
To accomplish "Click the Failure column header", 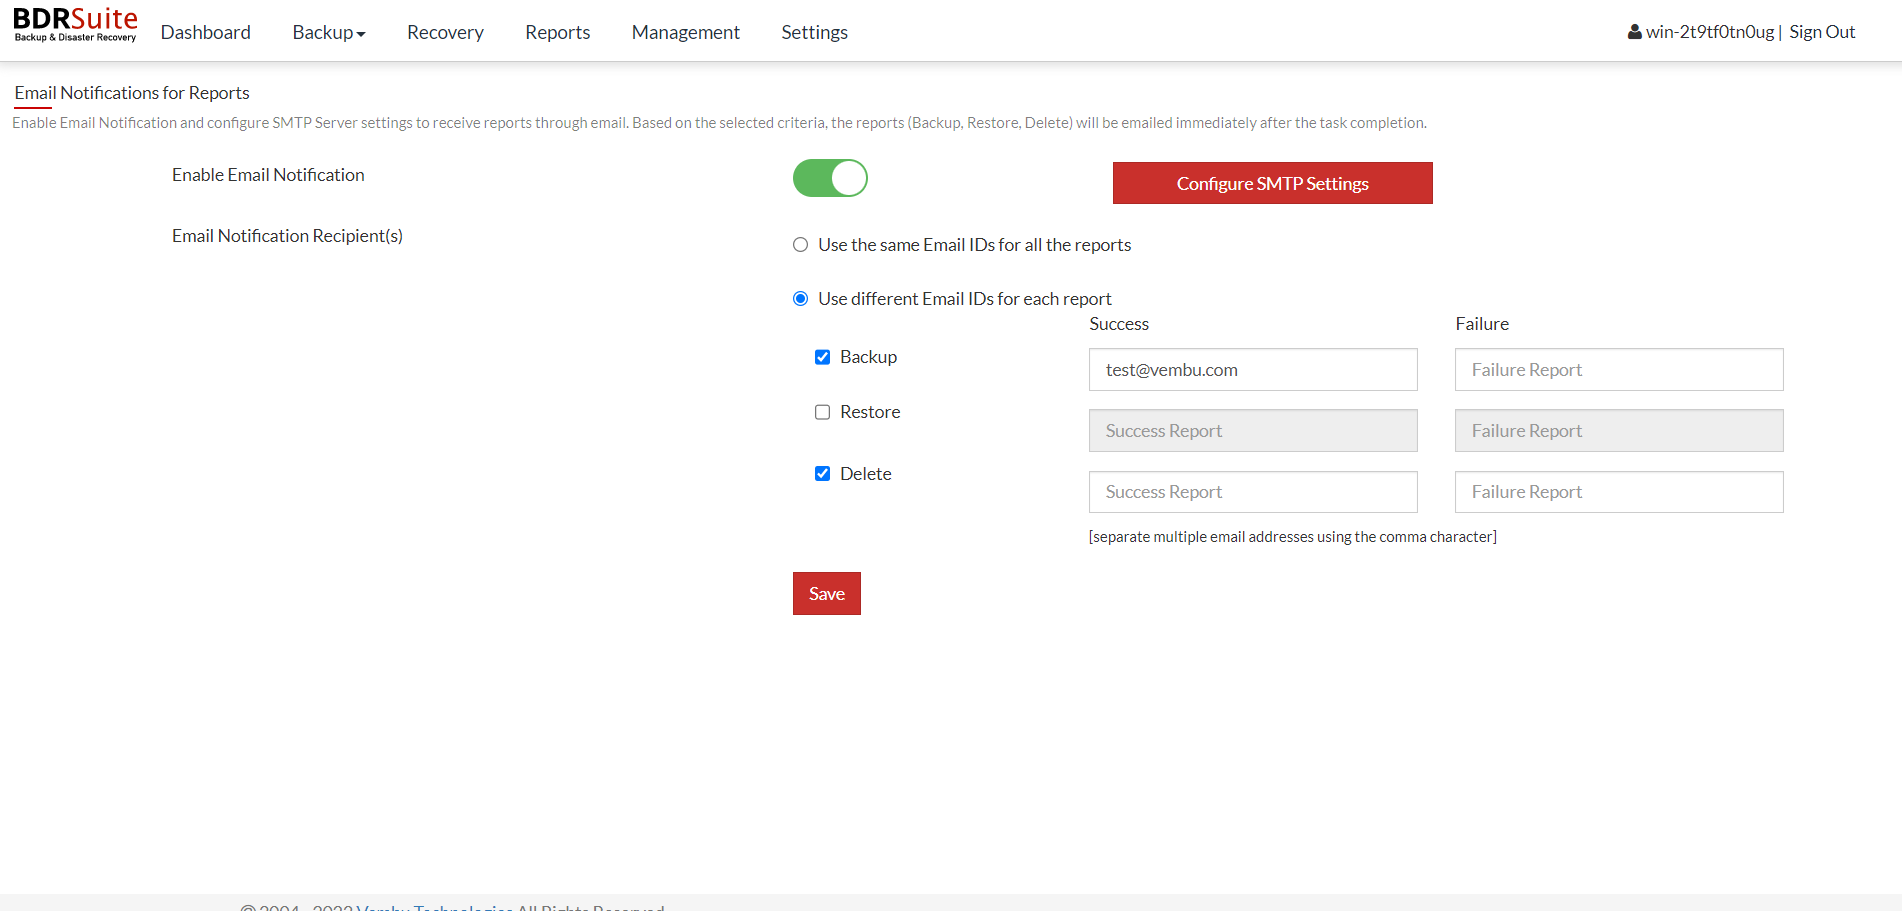I will (x=1482, y=324).
